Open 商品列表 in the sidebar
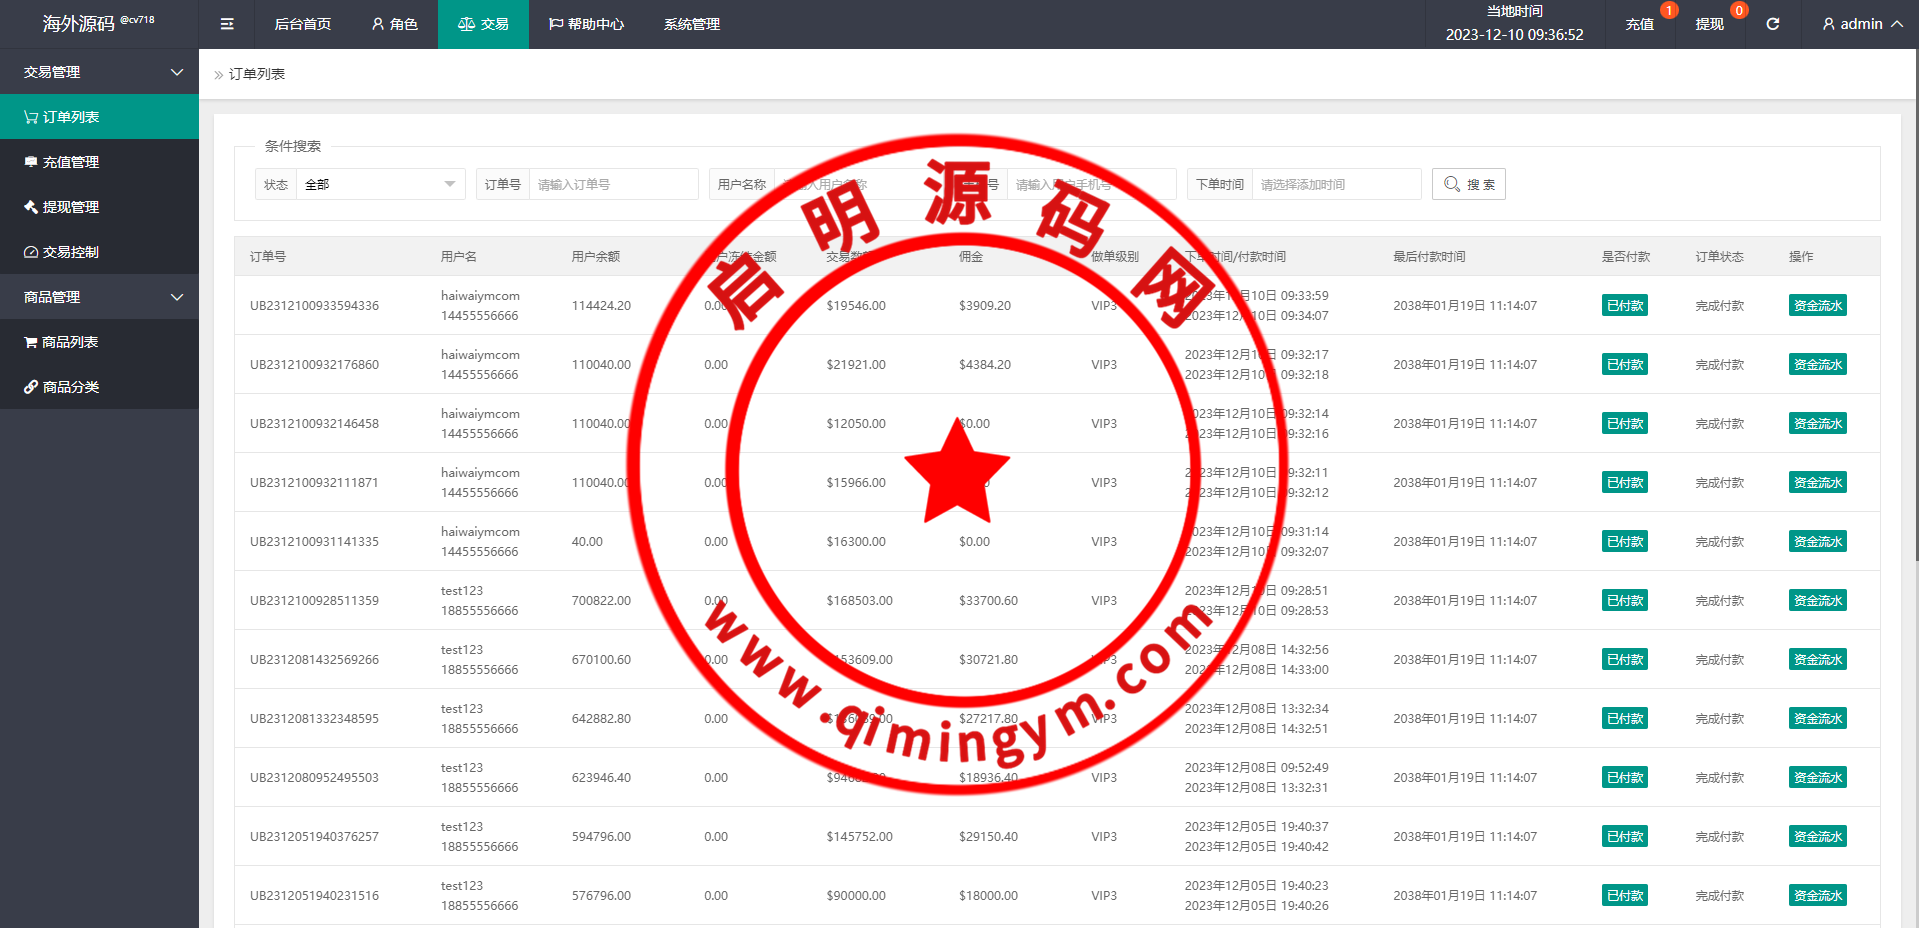 [x=70, y=342]
